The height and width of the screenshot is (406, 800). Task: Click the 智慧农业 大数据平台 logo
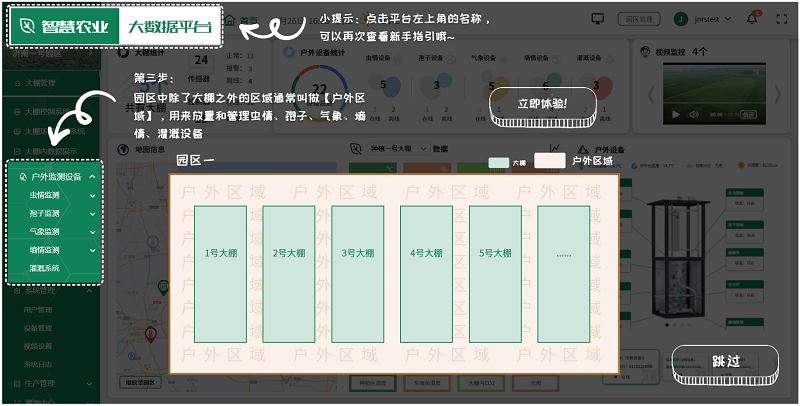click(117, 27)
